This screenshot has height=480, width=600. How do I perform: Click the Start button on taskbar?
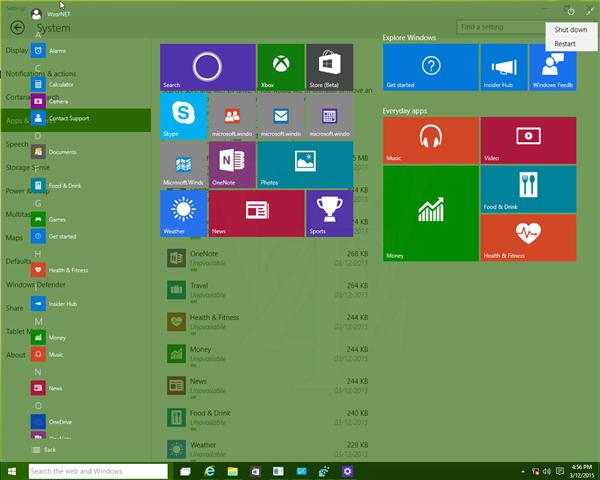tap(13, 471)
